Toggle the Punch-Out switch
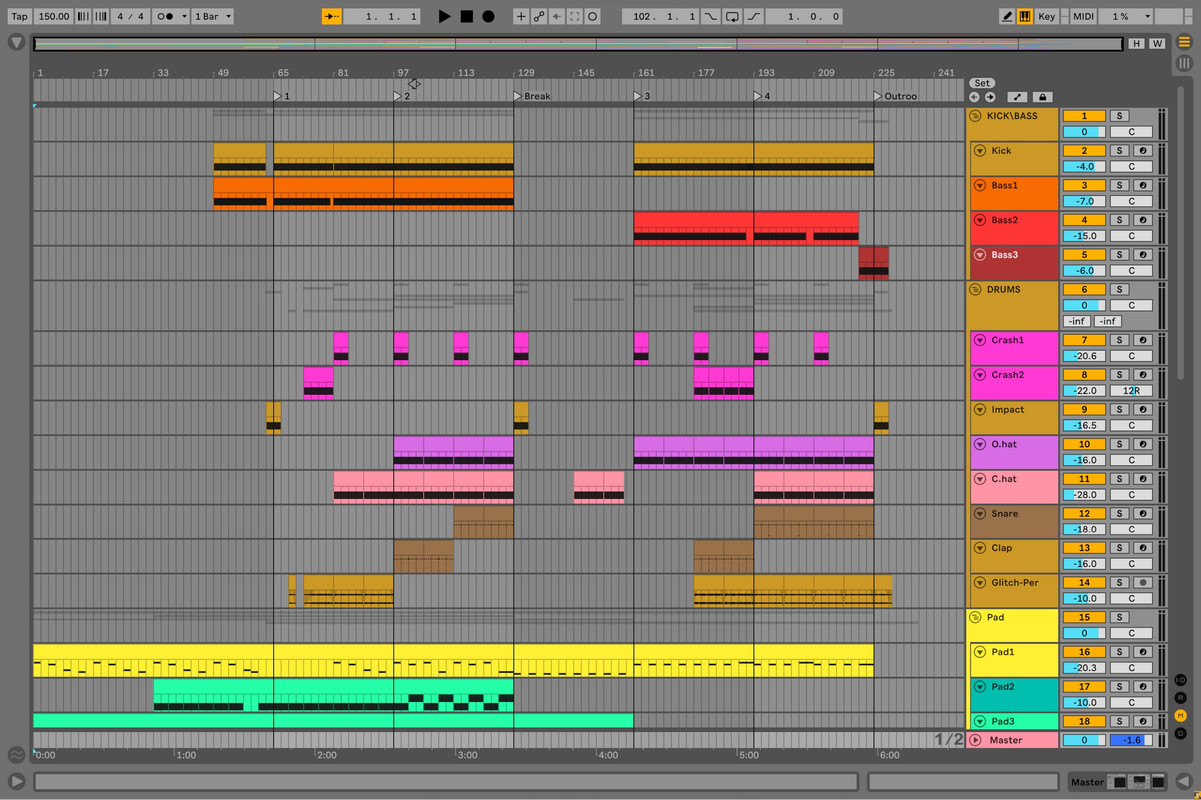The image size is (1201, 800). (754, 16)
